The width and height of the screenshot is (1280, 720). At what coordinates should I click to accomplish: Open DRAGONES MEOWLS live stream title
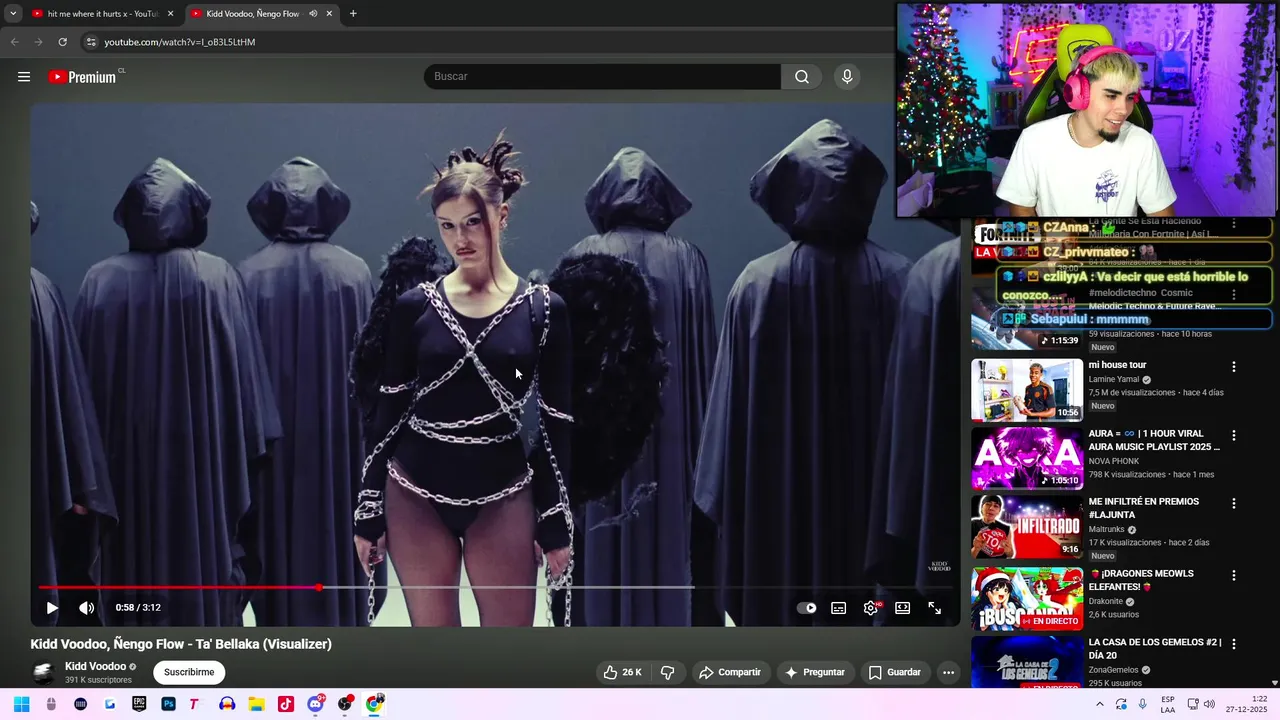pyautogui.click(x=1141, y=580)
